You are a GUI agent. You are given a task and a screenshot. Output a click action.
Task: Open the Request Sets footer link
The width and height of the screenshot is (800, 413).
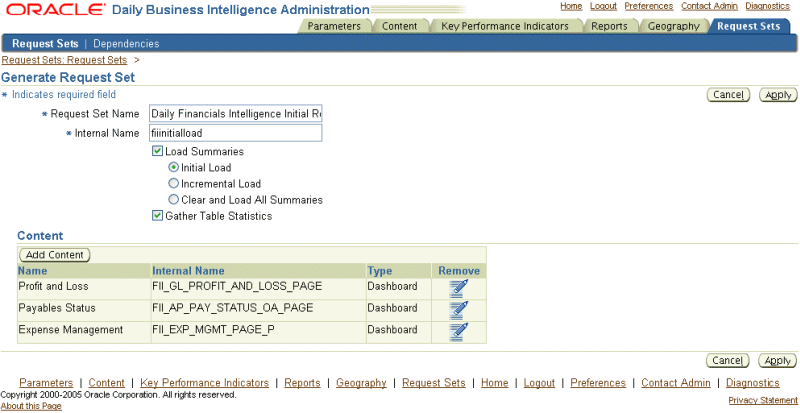[434, 383]
